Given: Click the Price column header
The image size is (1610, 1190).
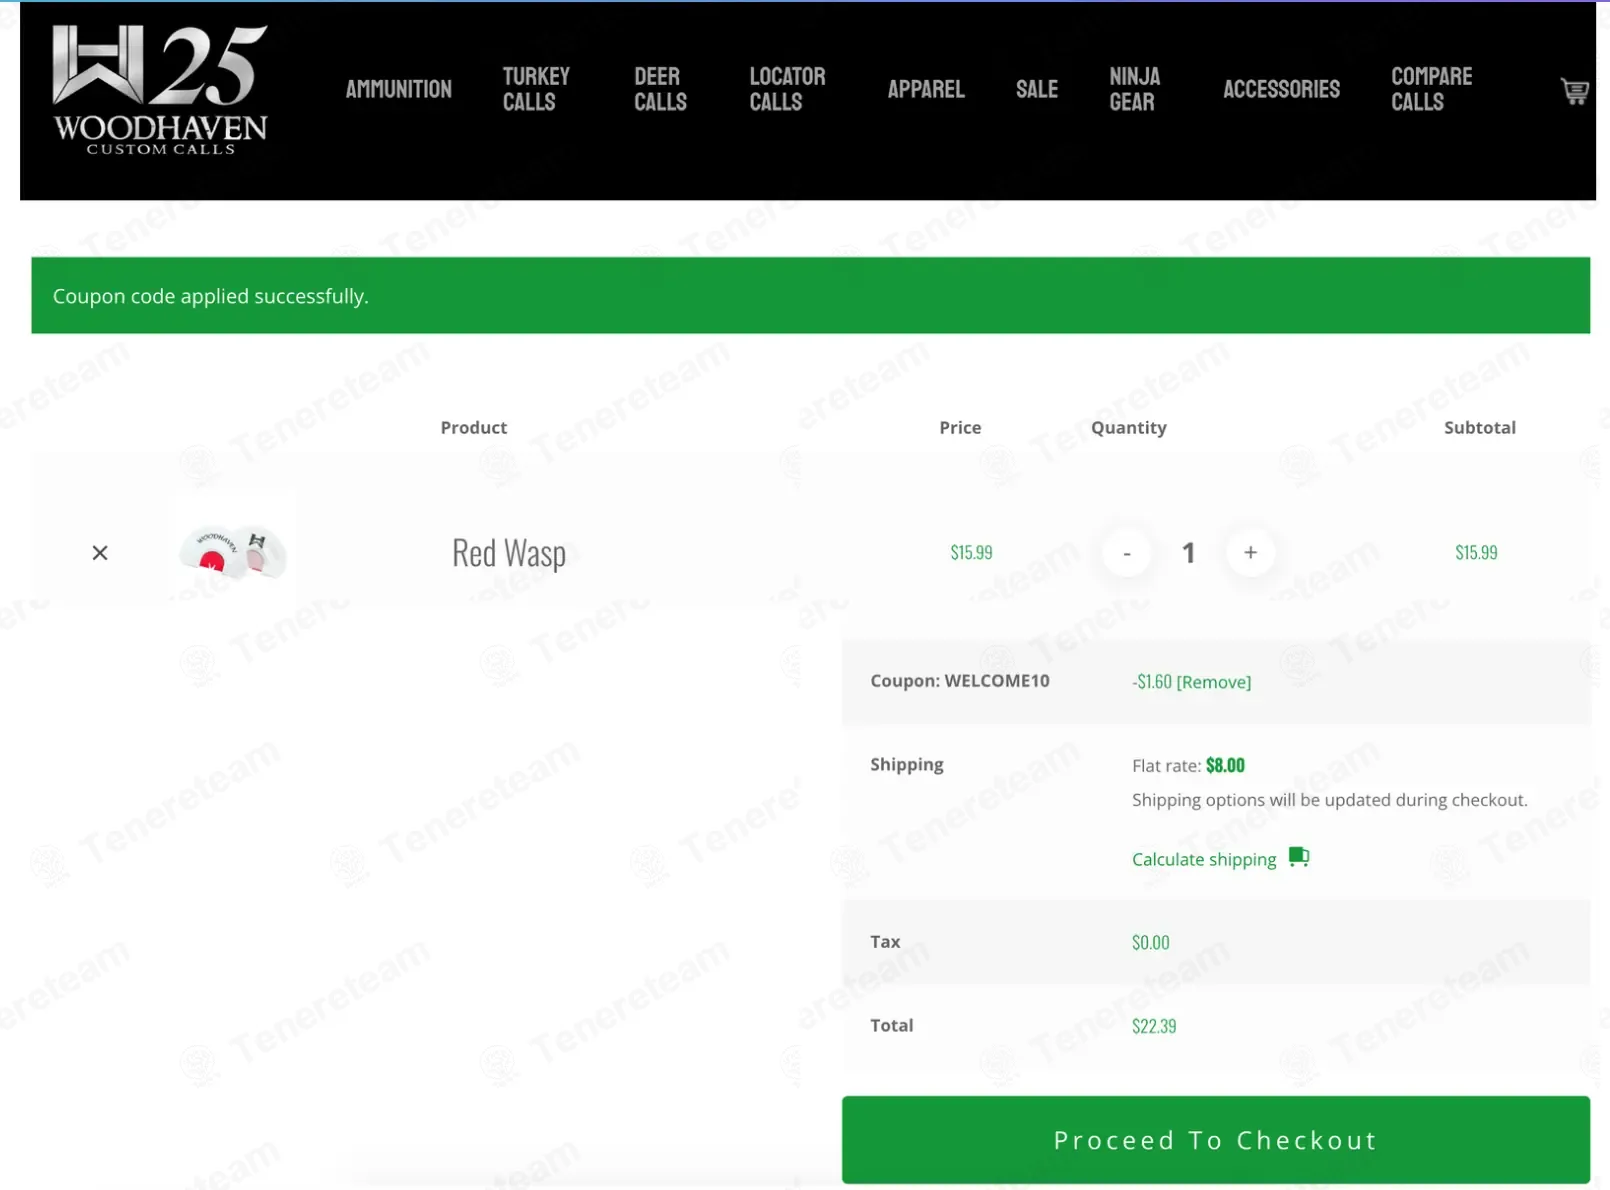Looking at the screenshot, I should [x=960, y=428].
